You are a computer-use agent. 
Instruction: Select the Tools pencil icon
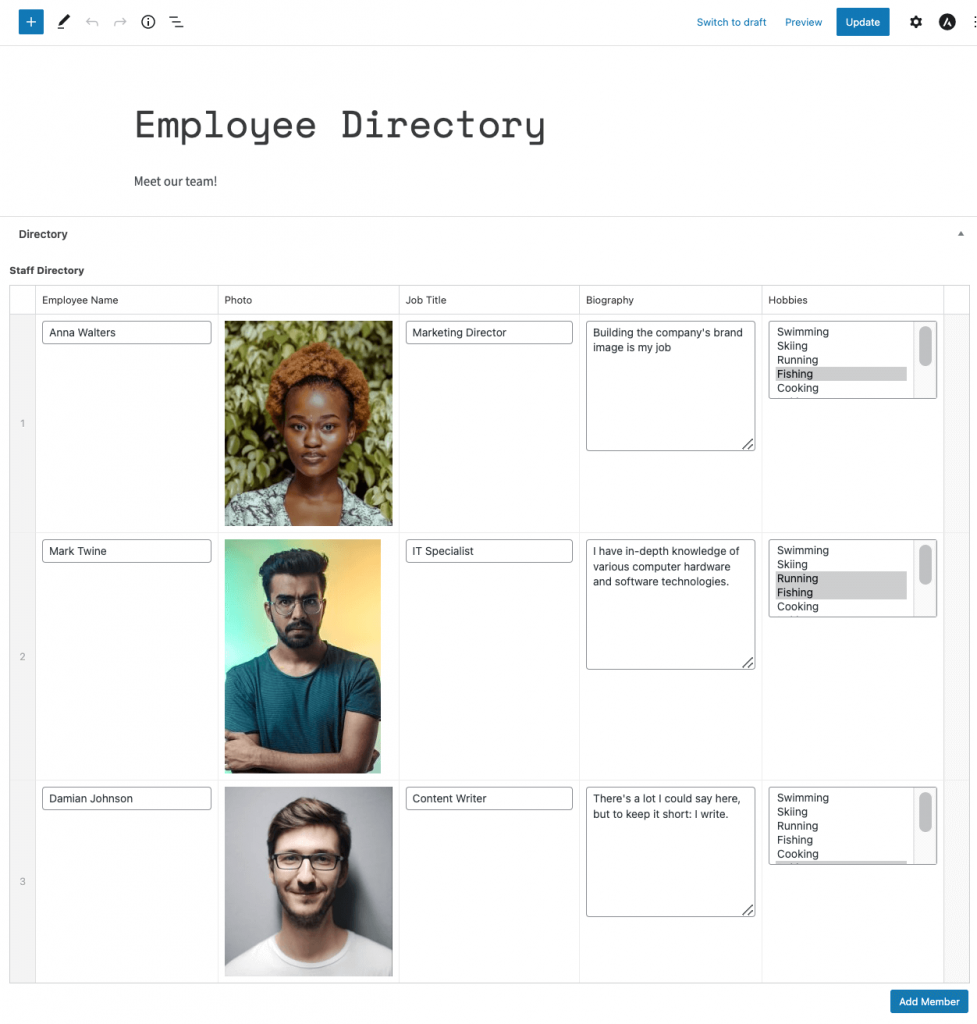63,22
